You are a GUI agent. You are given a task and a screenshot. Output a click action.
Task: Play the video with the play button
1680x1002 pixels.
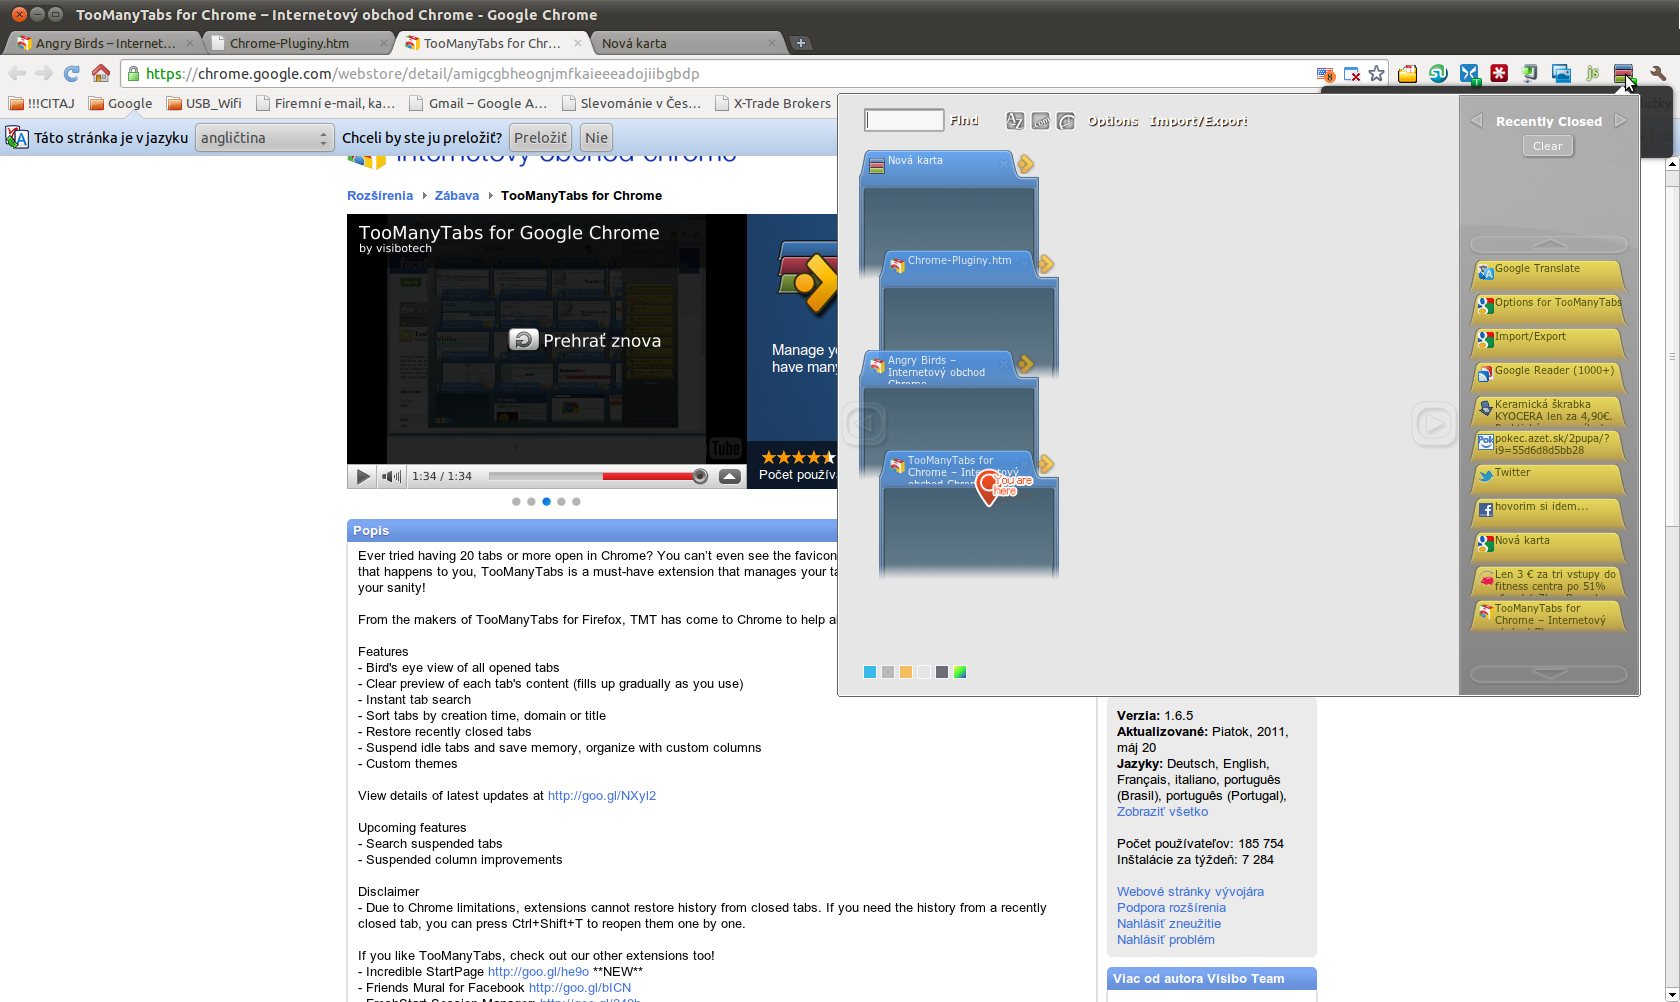[363, 476]
